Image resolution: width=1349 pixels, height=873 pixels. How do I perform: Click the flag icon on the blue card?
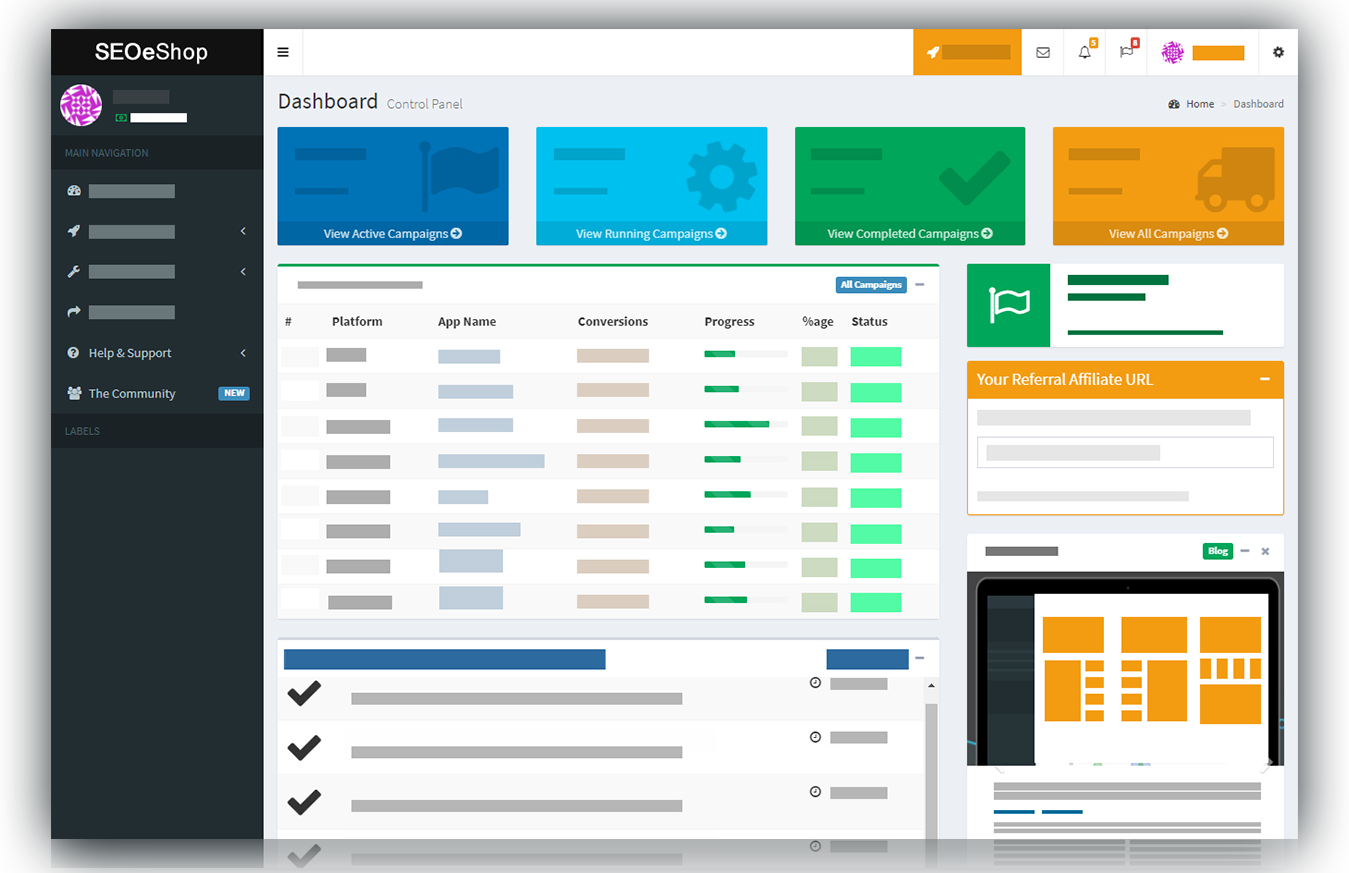(x=459, y=176)
